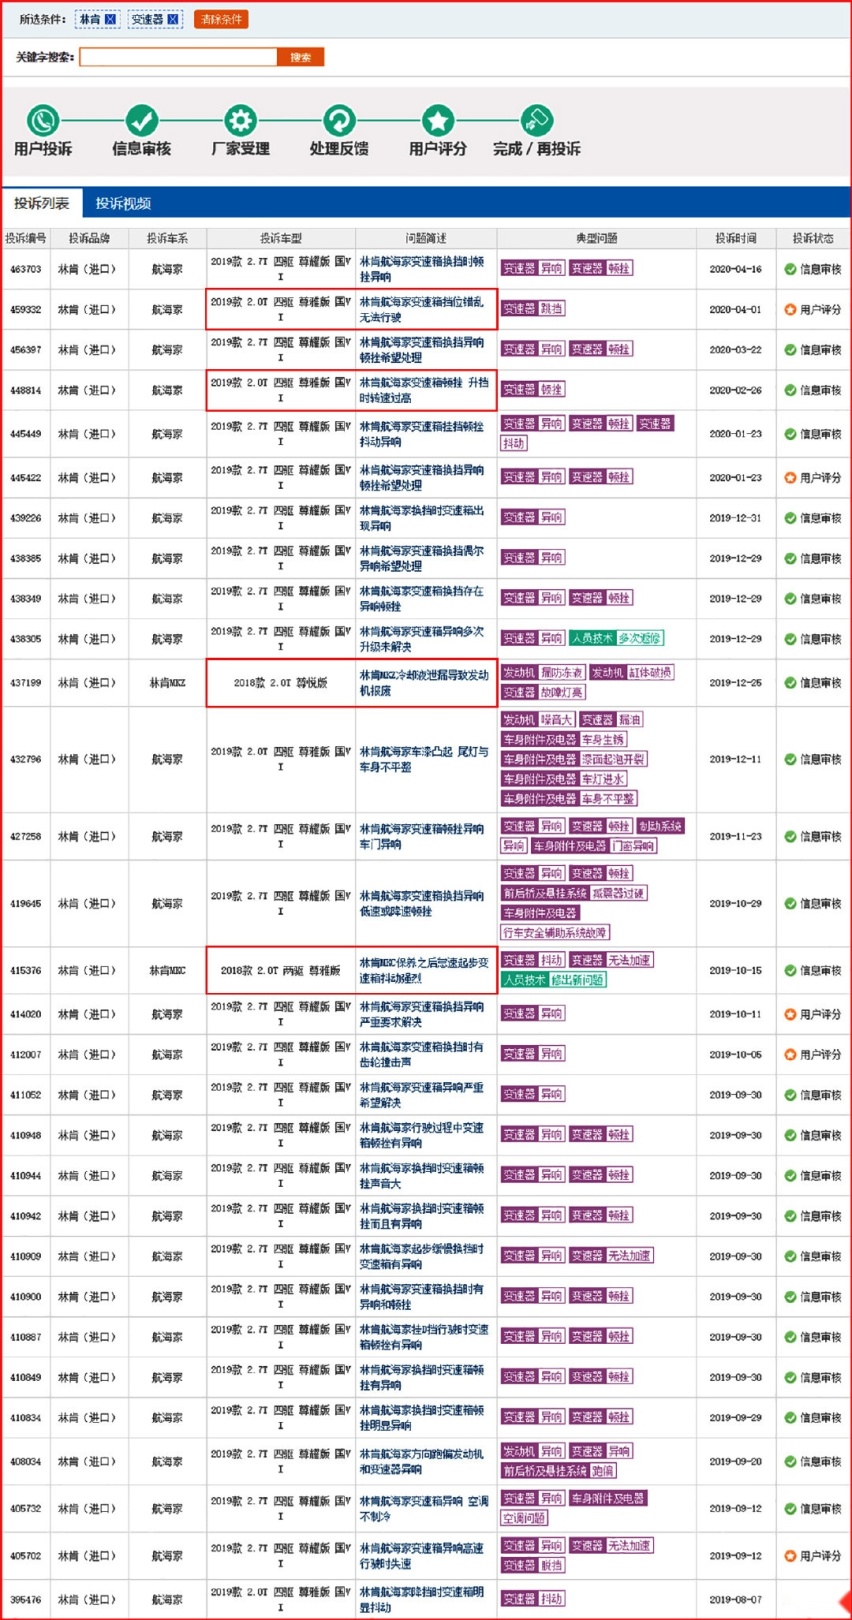This screenshot has height=1620, width=852.
Task: Click the green check status icon for 437199
Action: [x=790, y=683]
